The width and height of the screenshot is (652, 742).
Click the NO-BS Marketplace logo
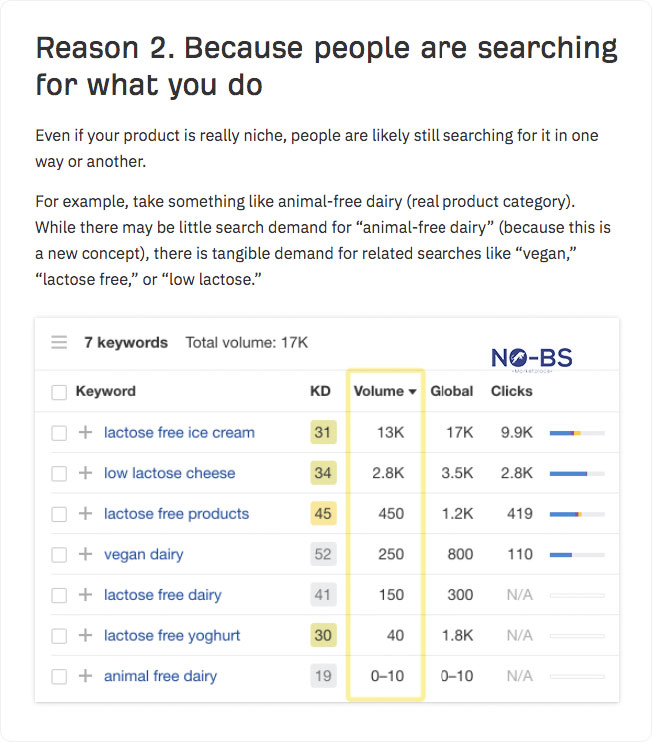(531, 359)
